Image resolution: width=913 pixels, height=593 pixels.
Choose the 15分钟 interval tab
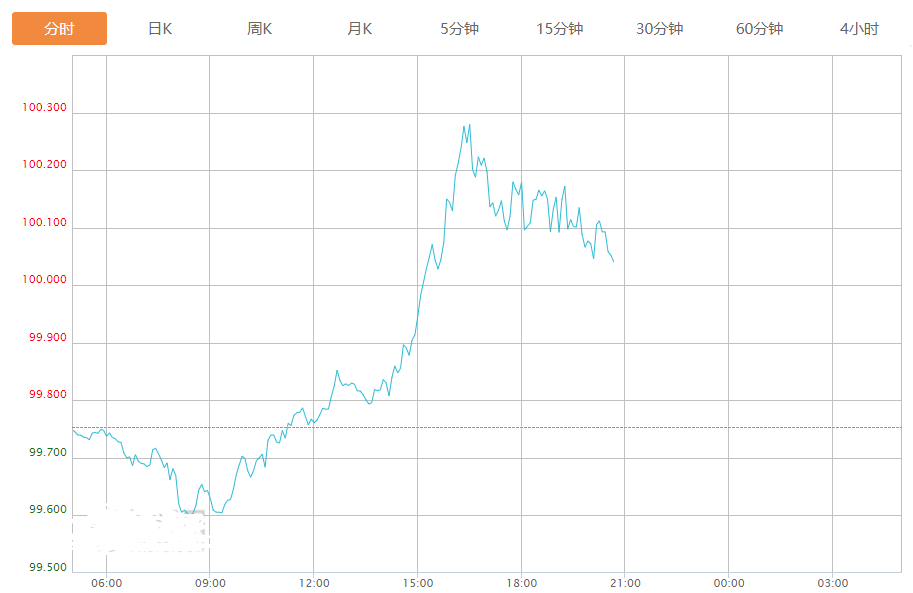560,29
